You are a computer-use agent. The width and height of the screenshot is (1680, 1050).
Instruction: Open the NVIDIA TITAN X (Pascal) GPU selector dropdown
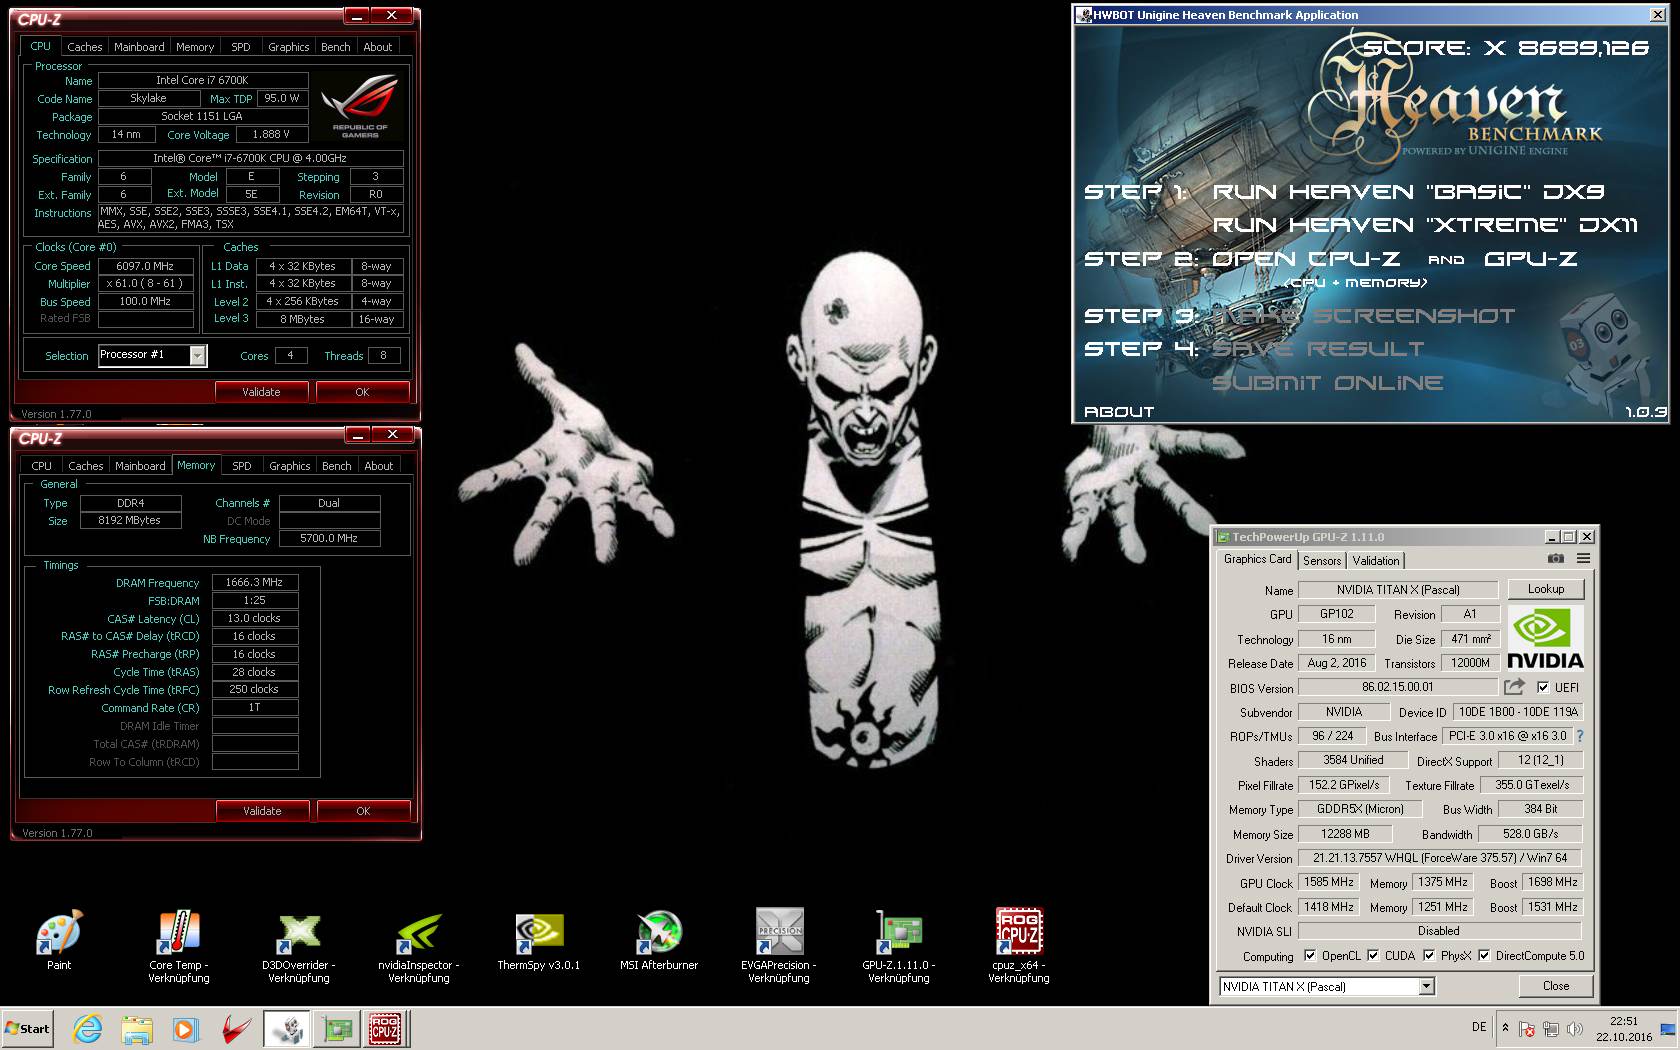click(1427, 987)
